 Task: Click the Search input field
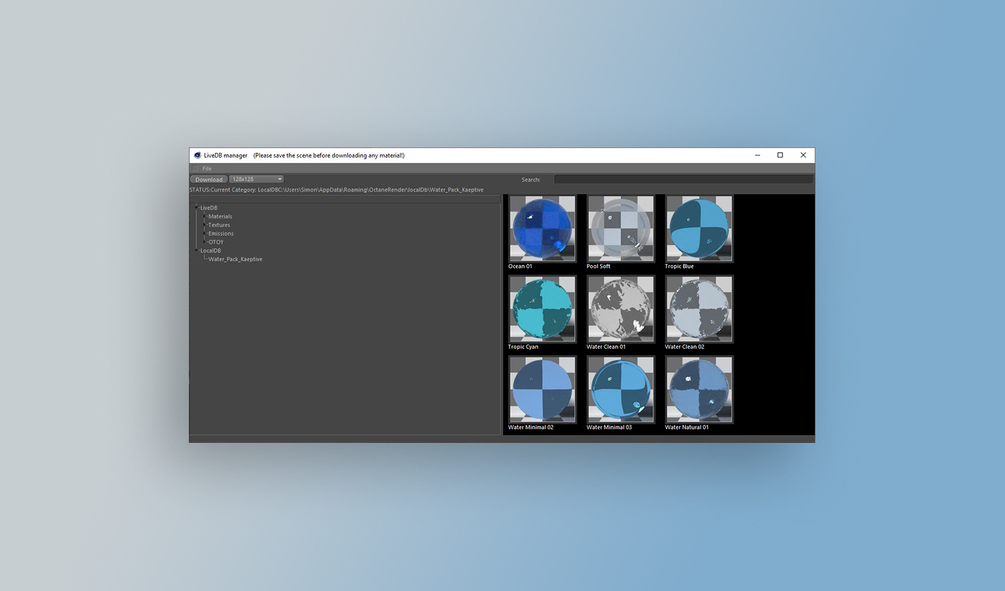coord(683,179)
